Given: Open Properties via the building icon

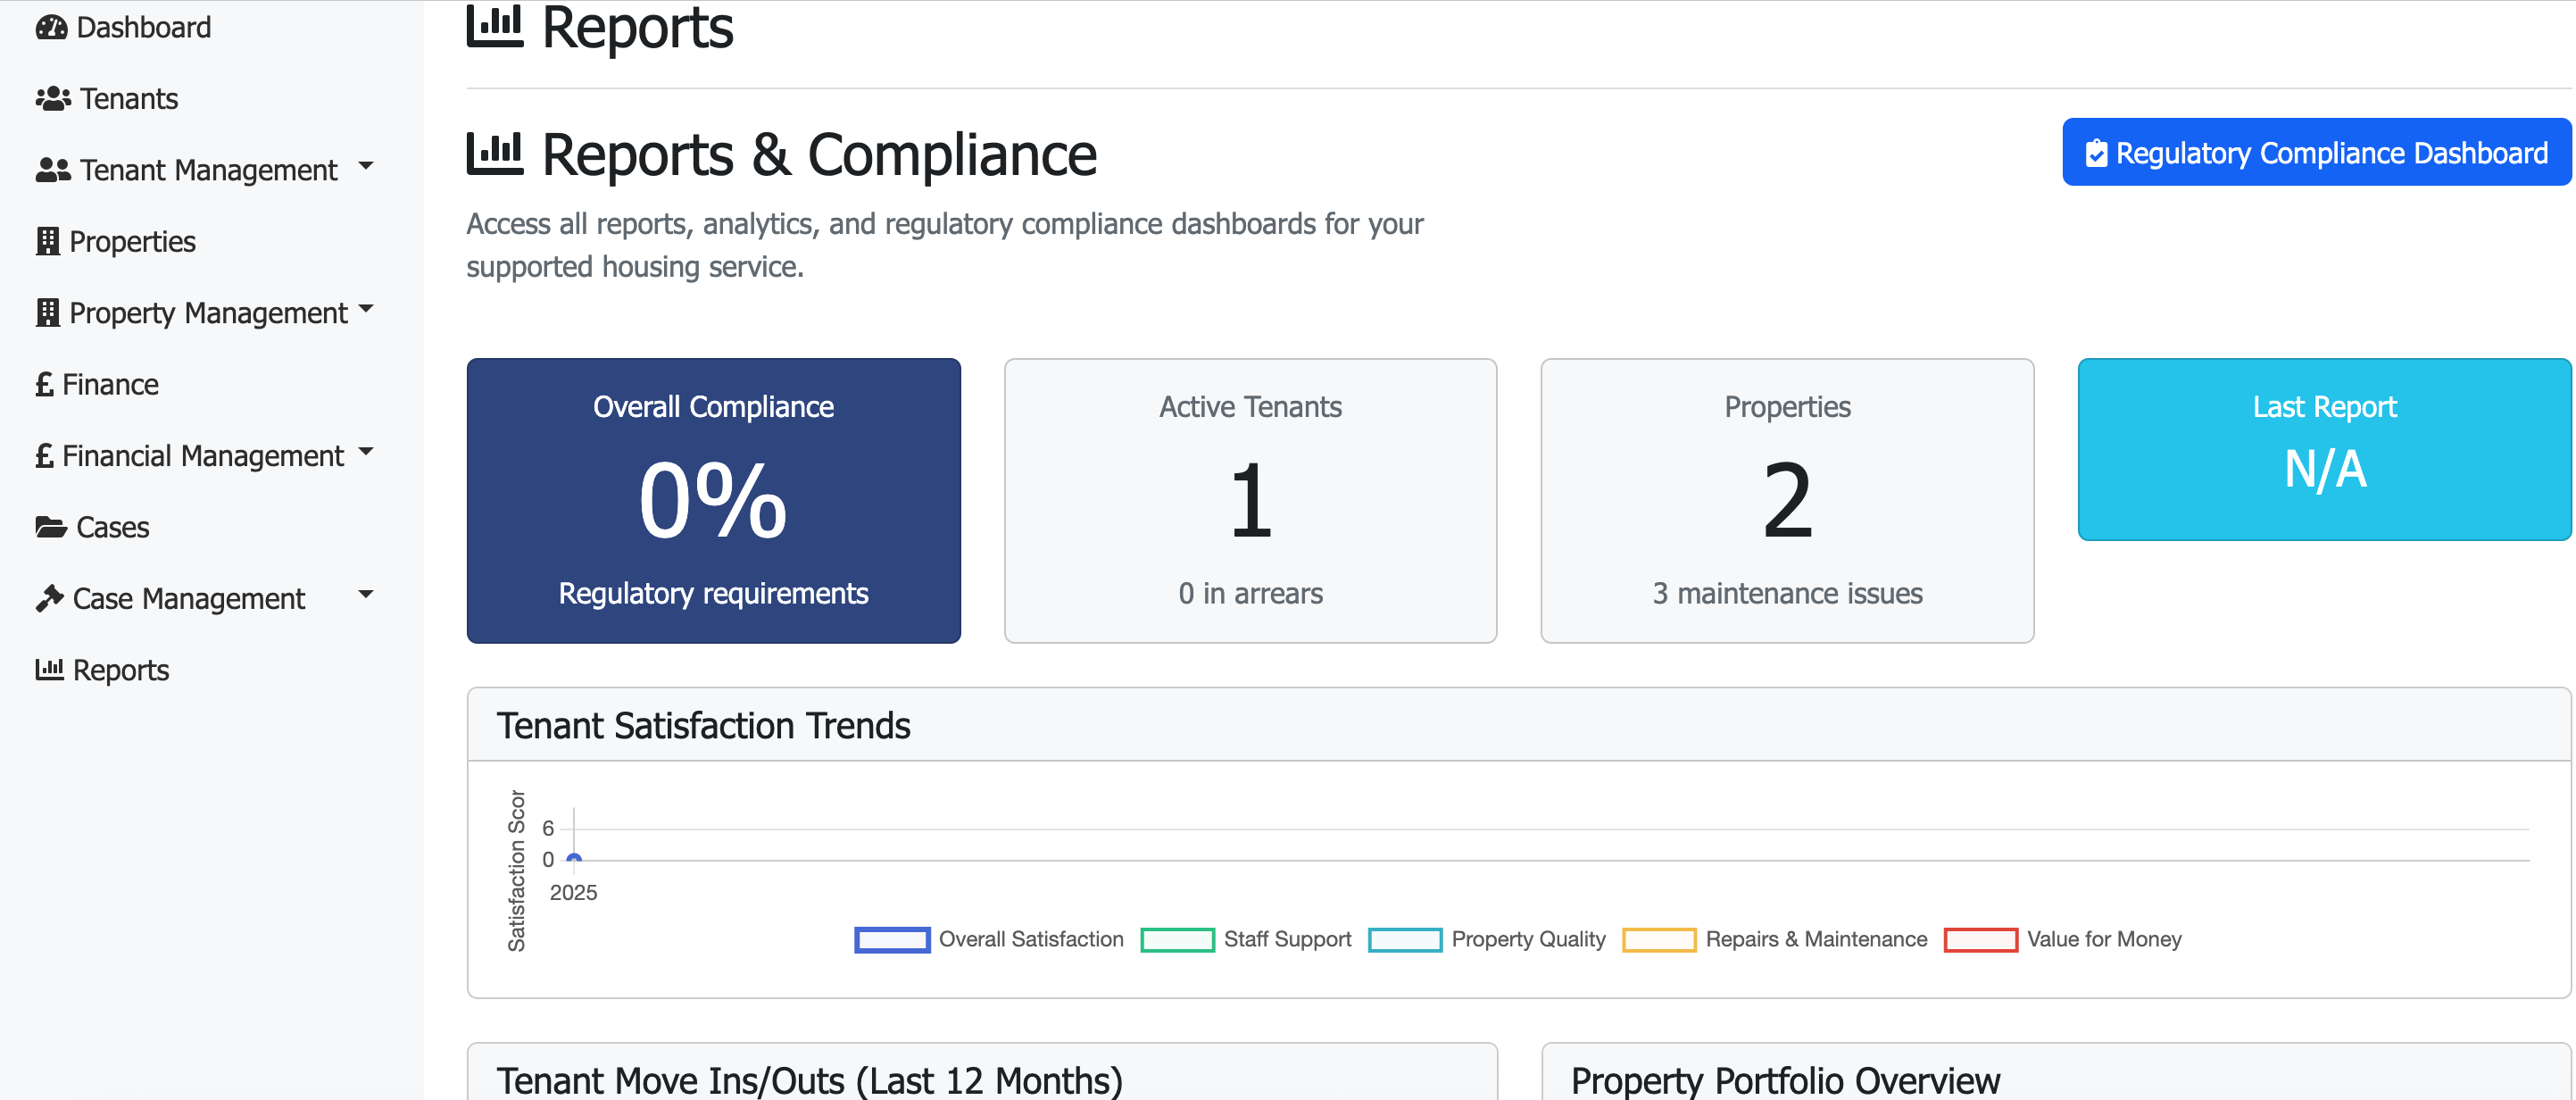Looking at the screenshot, I should (x=47, y=240).
